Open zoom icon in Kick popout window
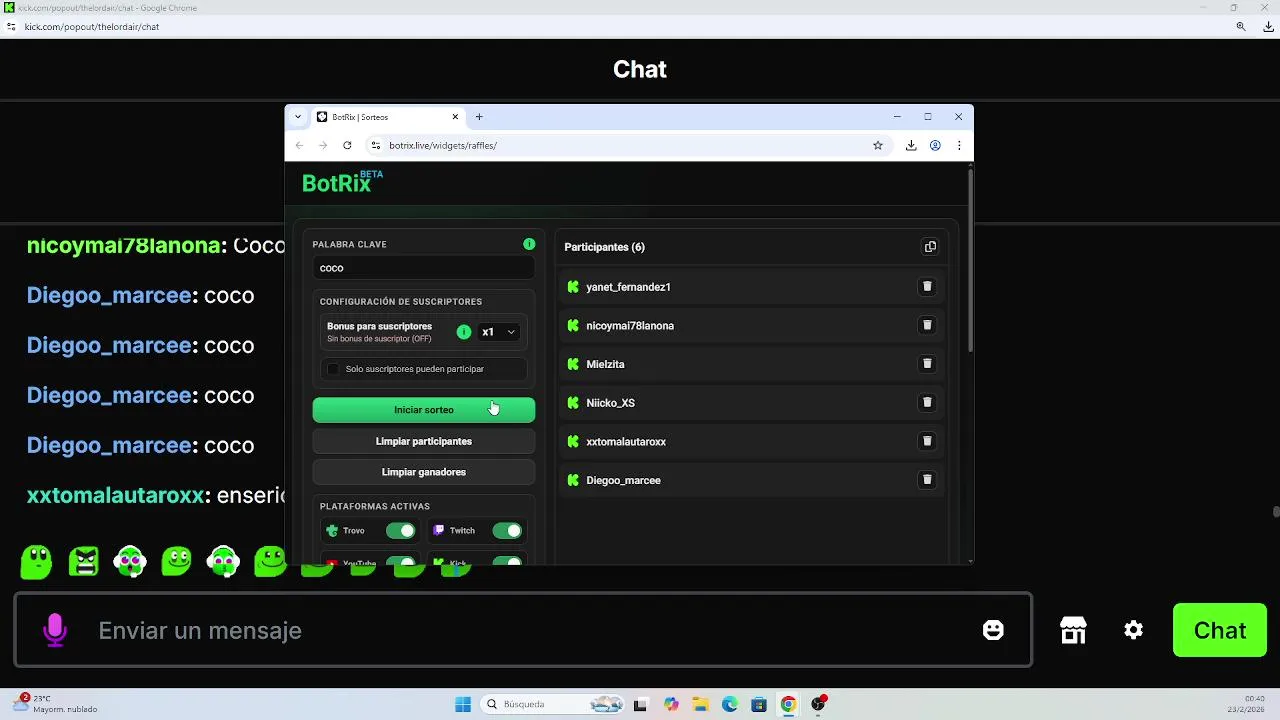This screenshot has width=1280, height=720. click(1241, 27)
